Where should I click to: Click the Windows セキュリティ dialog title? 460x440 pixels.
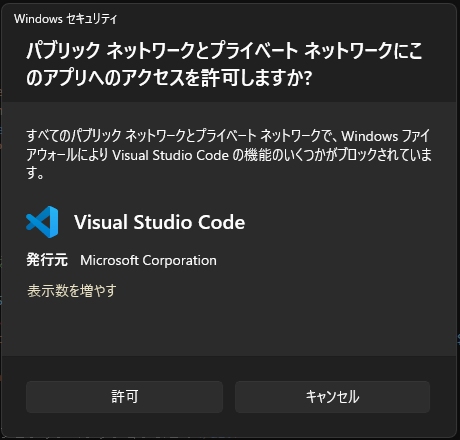[66, 19]
